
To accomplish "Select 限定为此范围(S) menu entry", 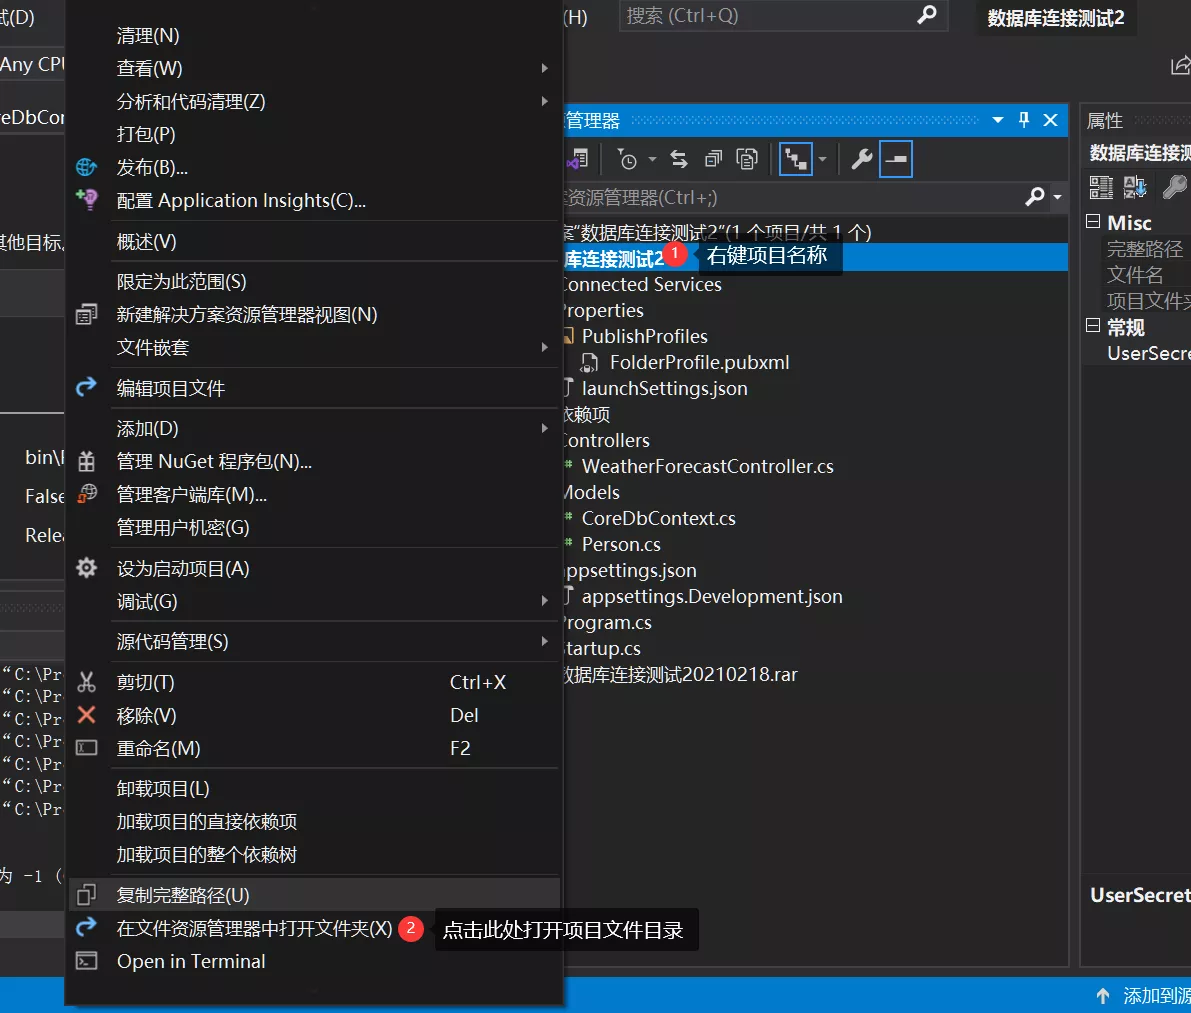I will pos(313,282).
